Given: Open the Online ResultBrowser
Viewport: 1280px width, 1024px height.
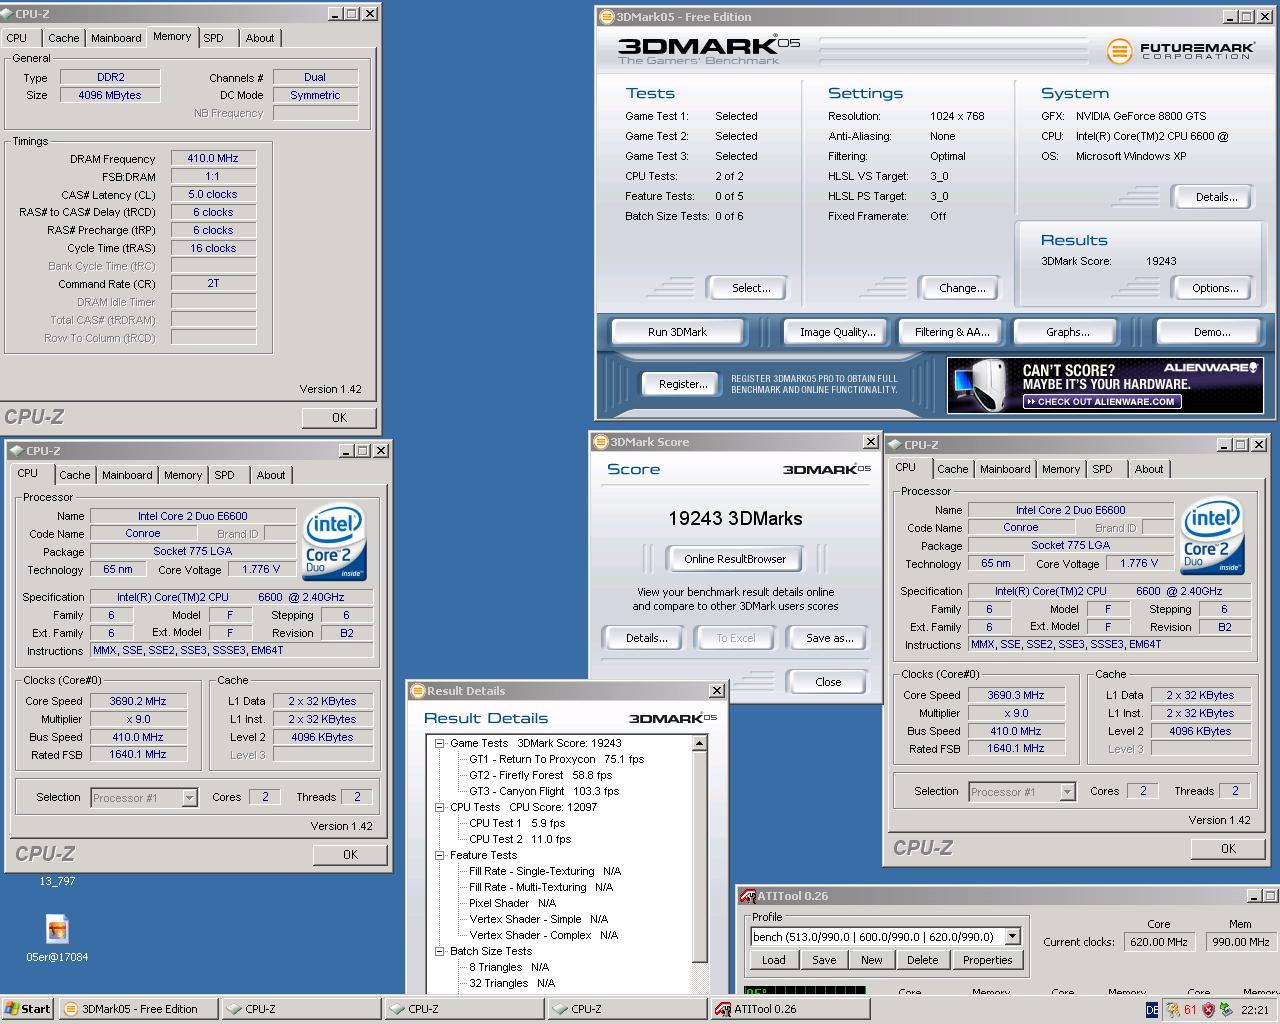Looking at the screenshot, I should coord(735,559).
